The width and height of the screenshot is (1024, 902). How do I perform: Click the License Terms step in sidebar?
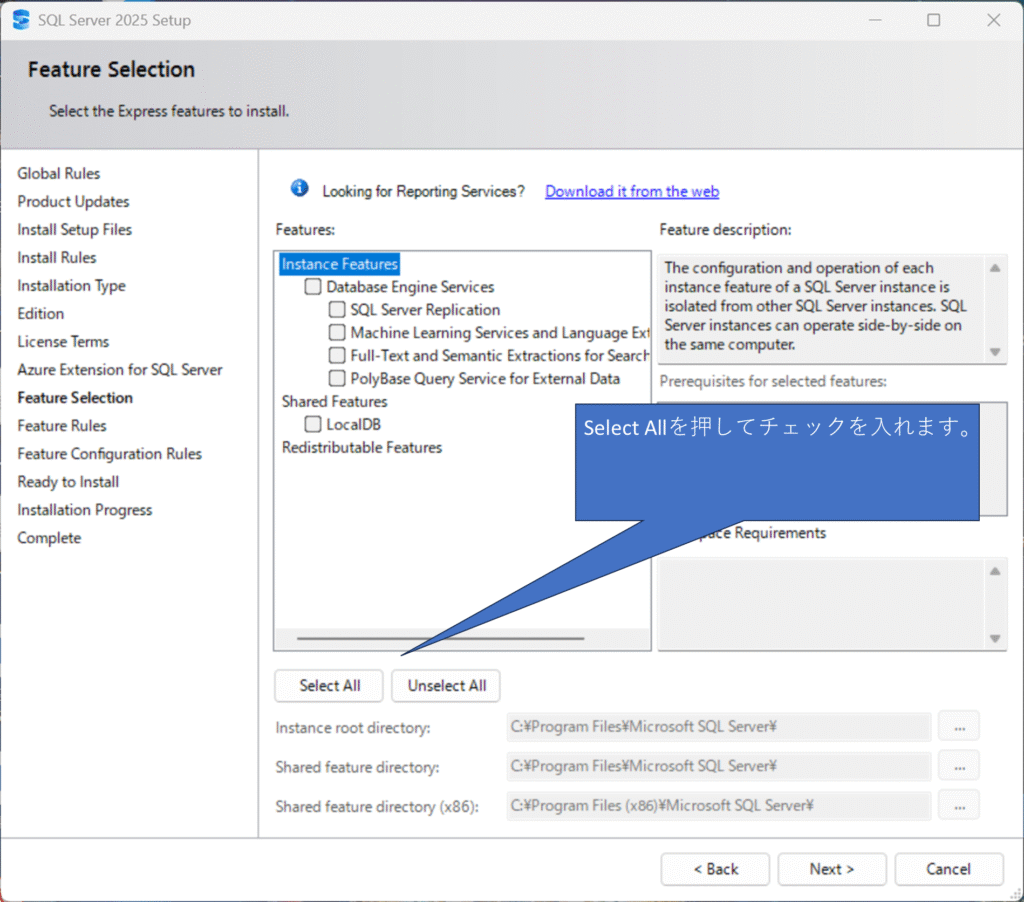coord(63,342)
